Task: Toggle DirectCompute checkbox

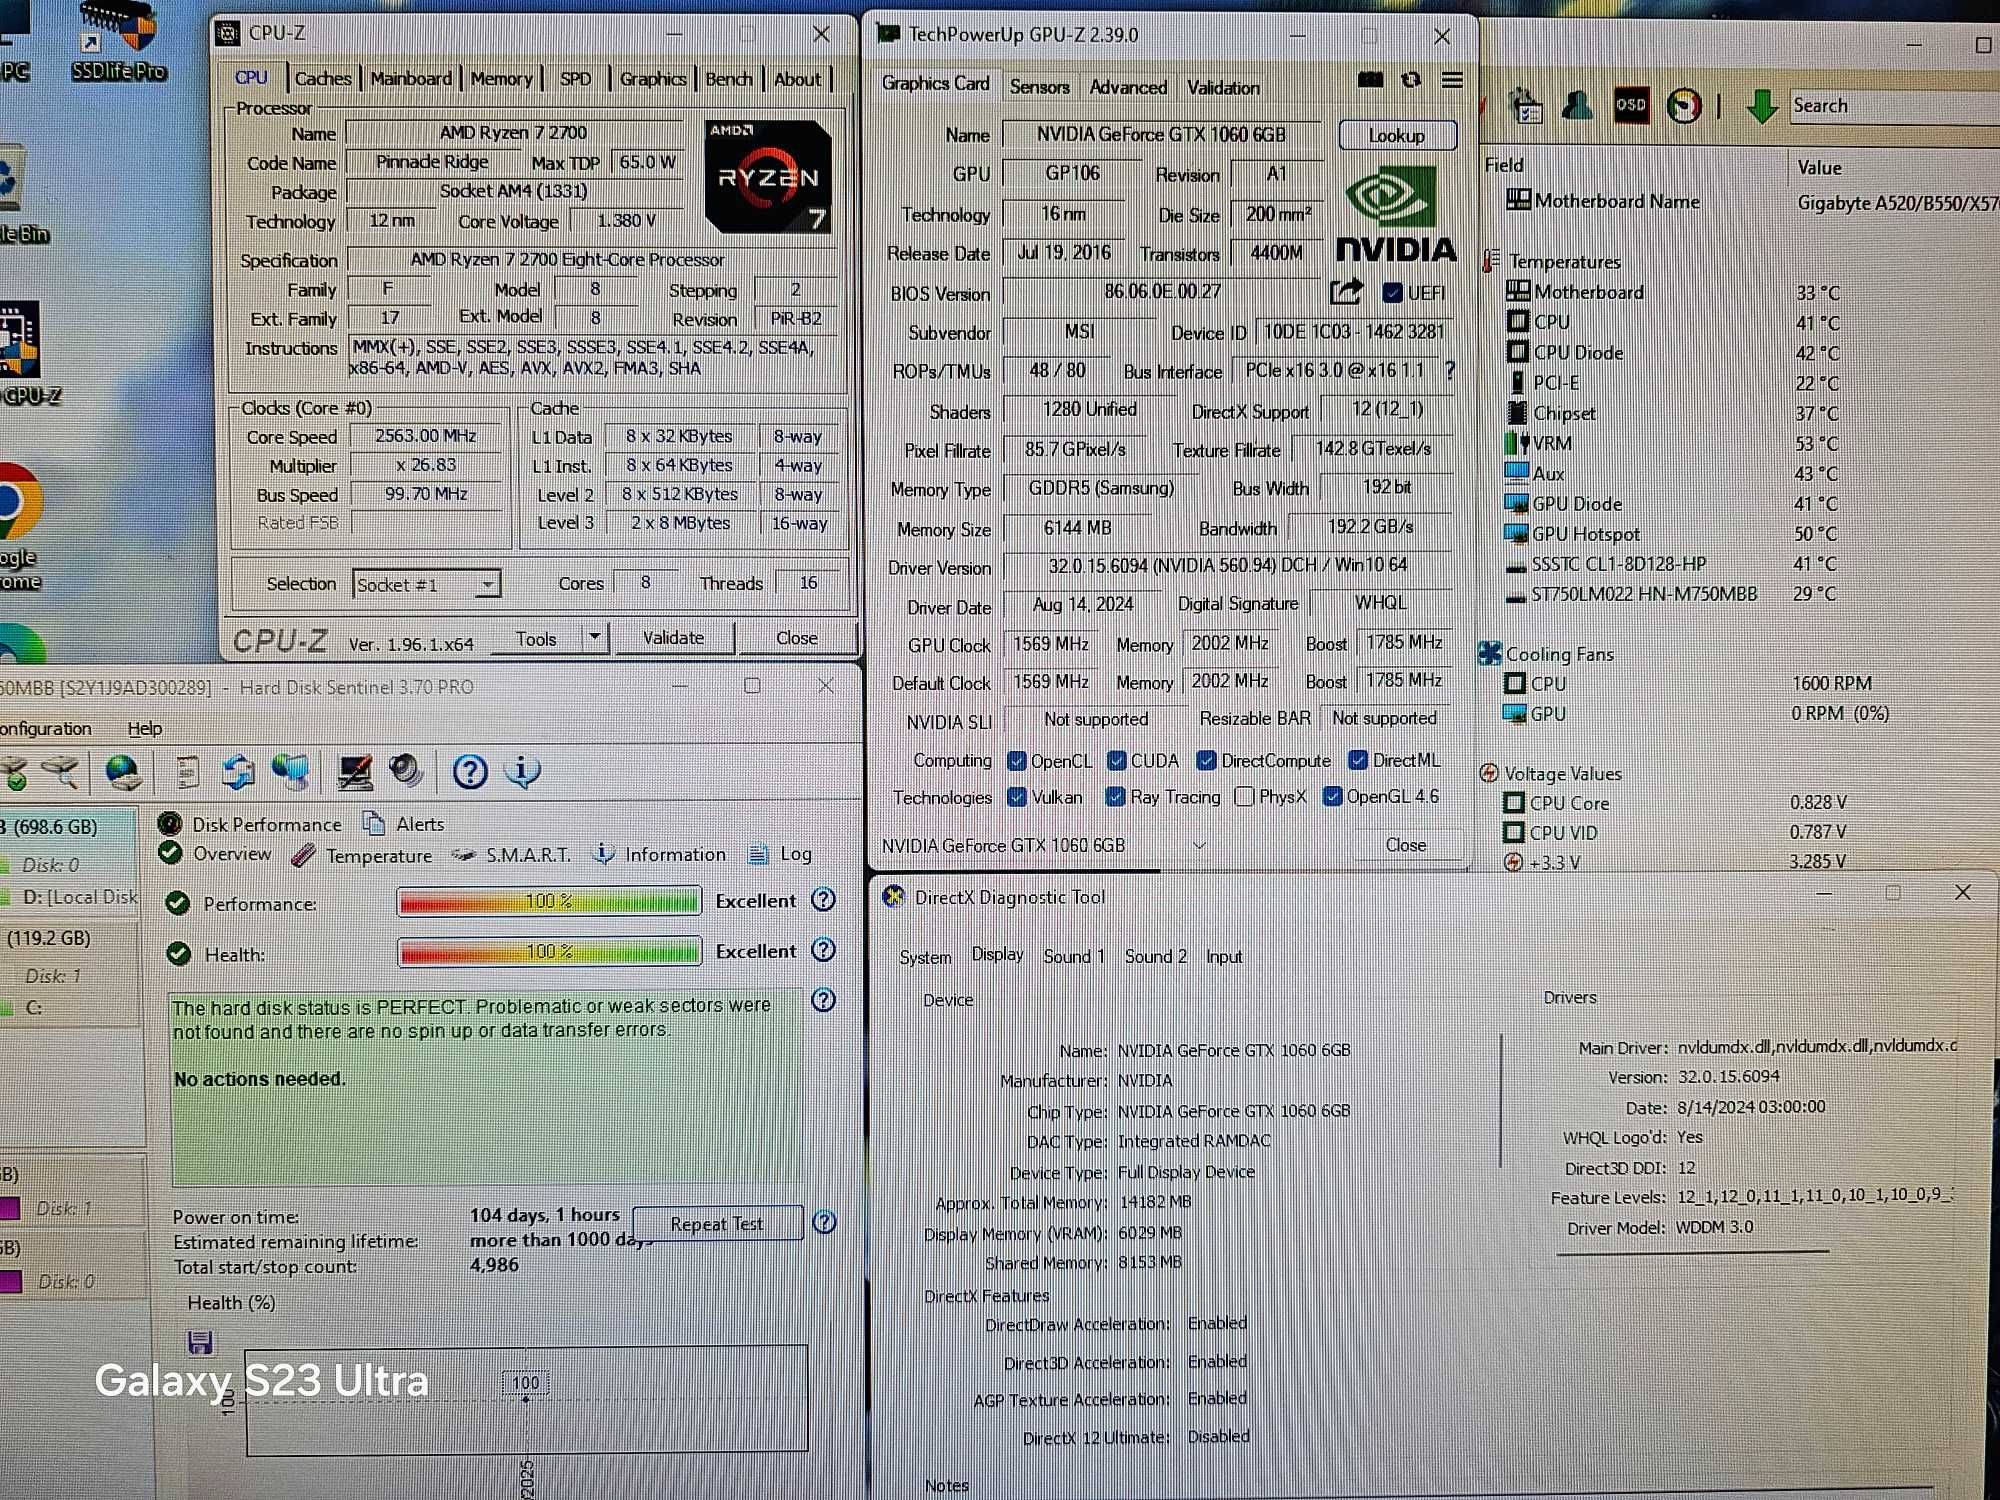Action: pyautogui.click(x=1207, y=761)
